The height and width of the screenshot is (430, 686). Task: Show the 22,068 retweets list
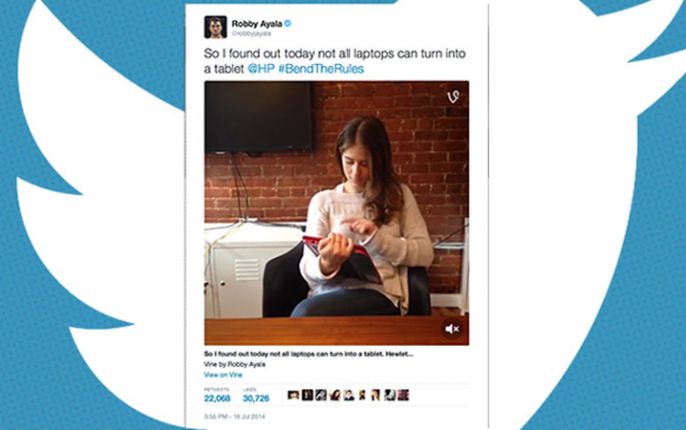point(217,395)
